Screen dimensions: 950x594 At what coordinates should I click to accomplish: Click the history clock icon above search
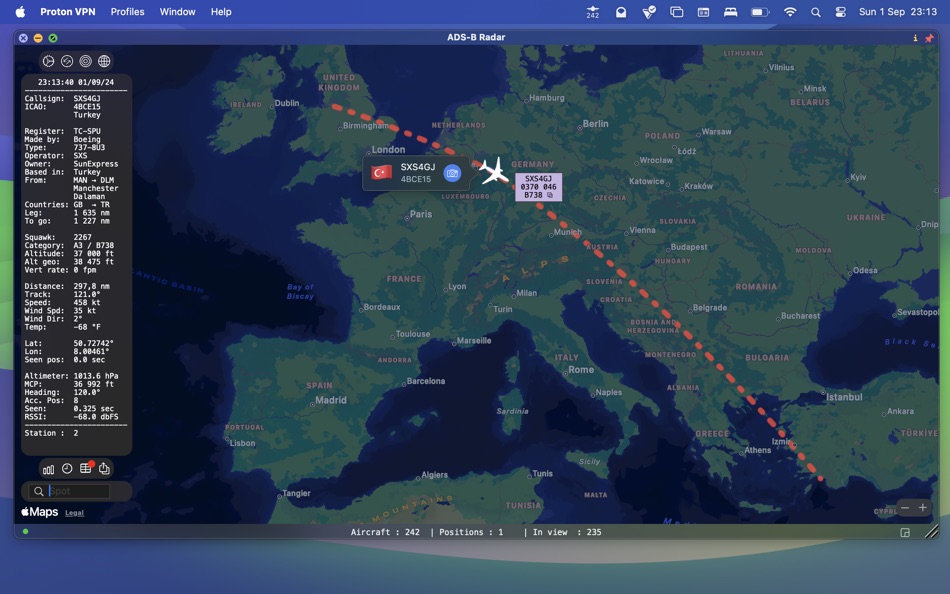pyautogui.click(x=66, y=468)
